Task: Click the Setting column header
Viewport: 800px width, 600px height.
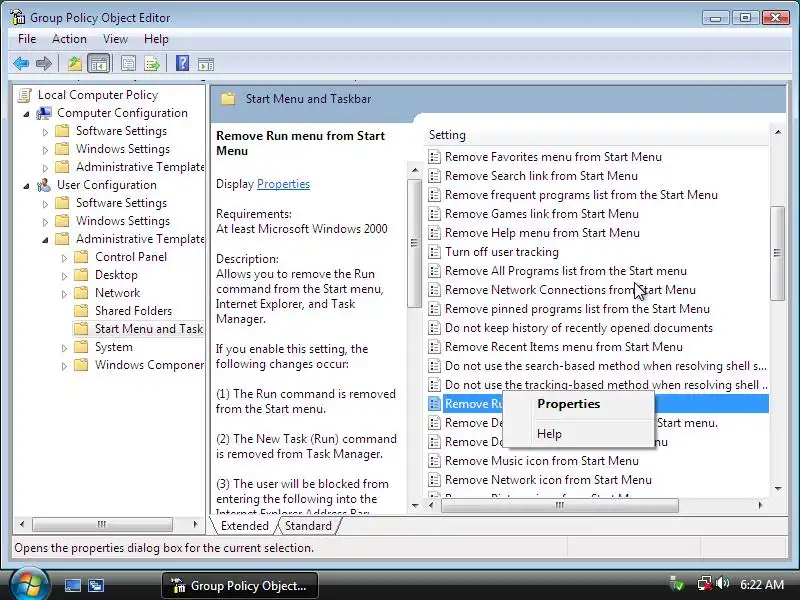Action: click(x=596, y=135)
